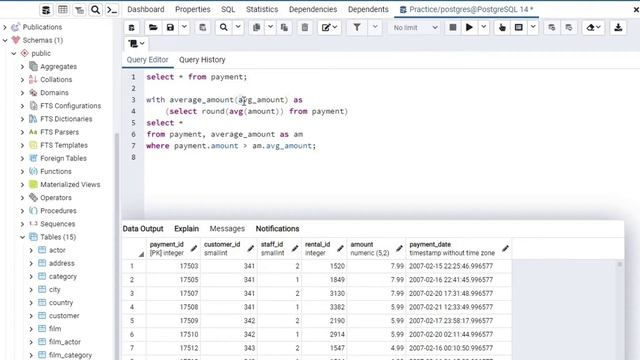This screenshot has width=640, height=360.
Task: Click the Schemas heart-shaped icon in tree
Action: (16, 40)
